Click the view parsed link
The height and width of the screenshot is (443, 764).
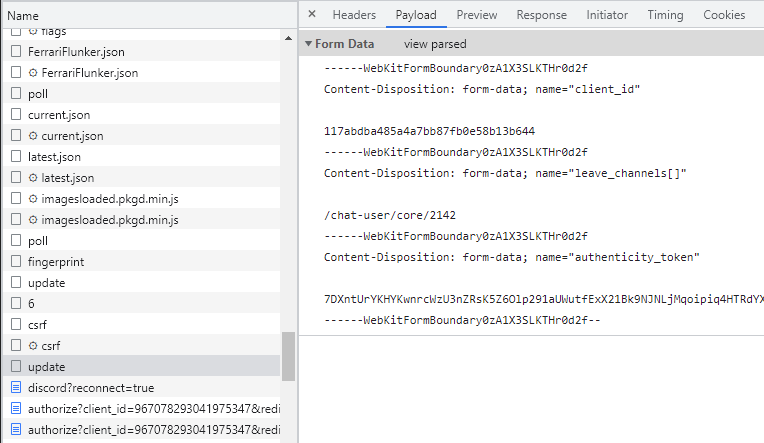pos(435,44)
